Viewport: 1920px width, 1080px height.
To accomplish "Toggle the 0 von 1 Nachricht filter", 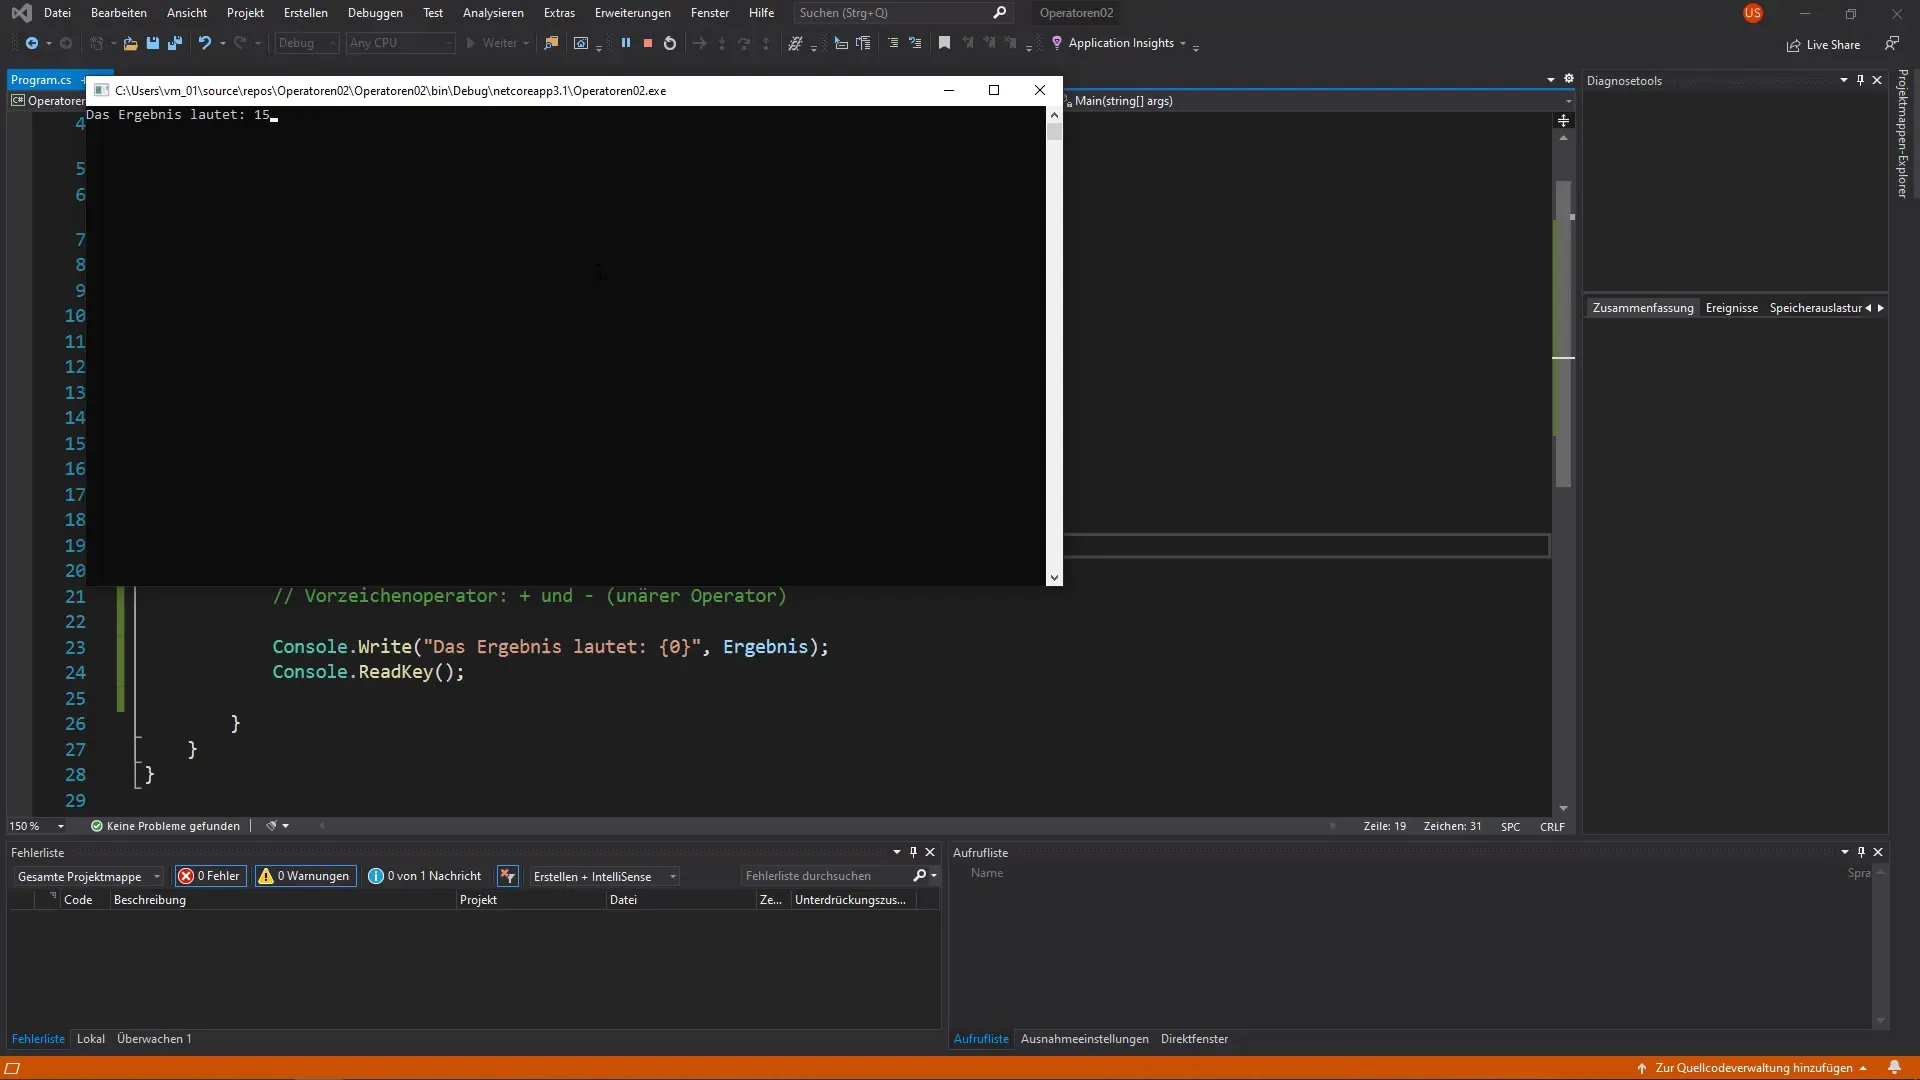I will click(x=425, y=876).
